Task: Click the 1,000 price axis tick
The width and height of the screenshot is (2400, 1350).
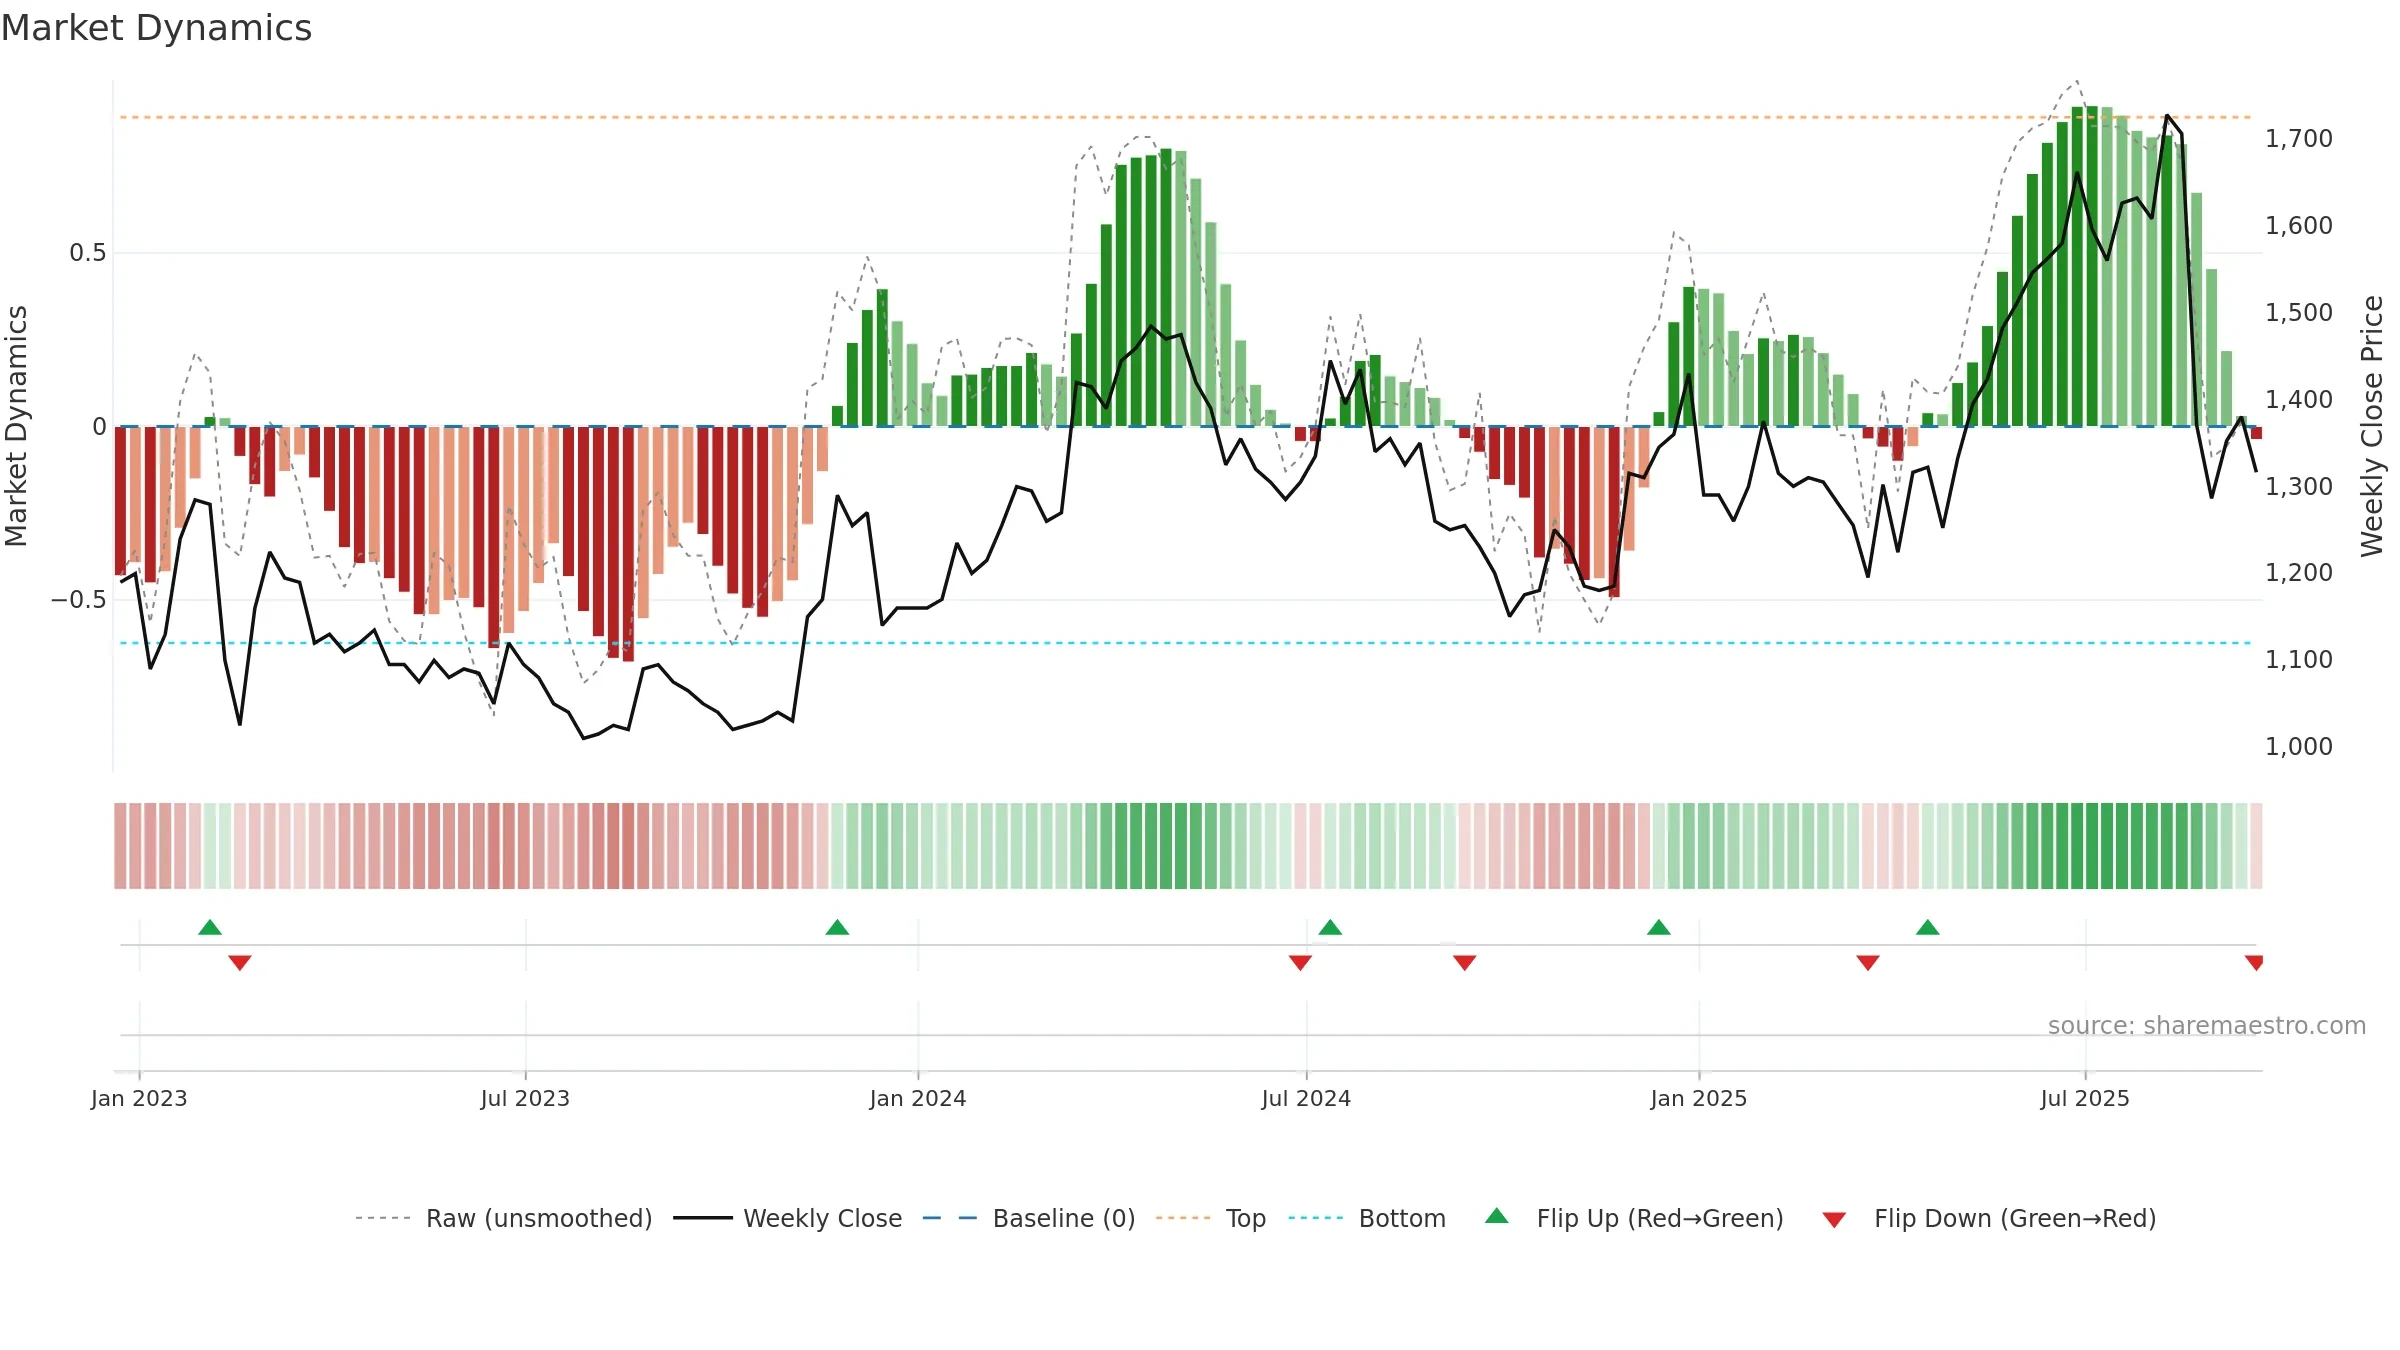Action: [2299, 746]
